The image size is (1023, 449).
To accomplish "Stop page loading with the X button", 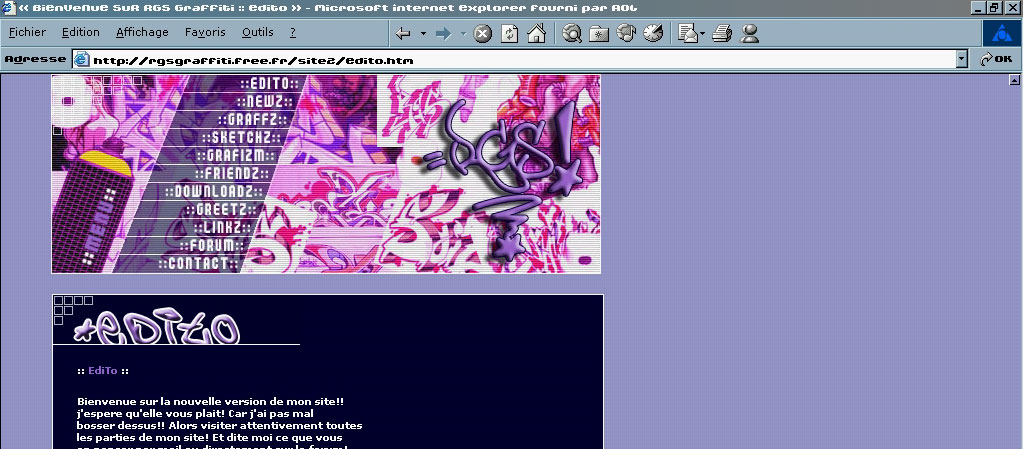I will [x=482, y=33].
